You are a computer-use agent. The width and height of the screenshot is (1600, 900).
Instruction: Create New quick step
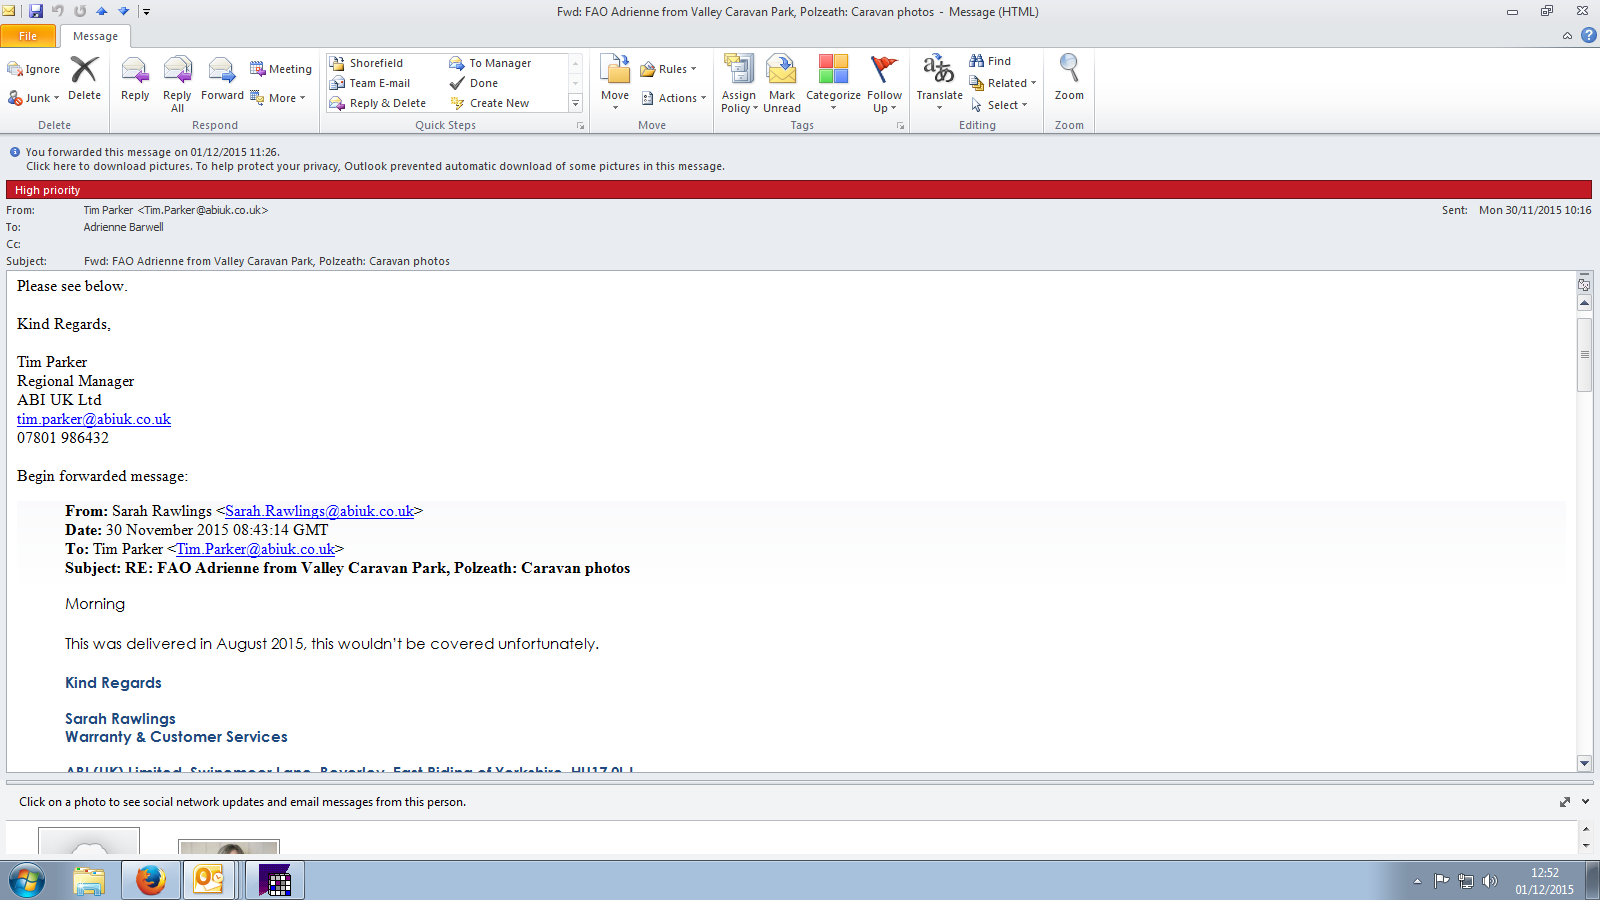(490, 103)
